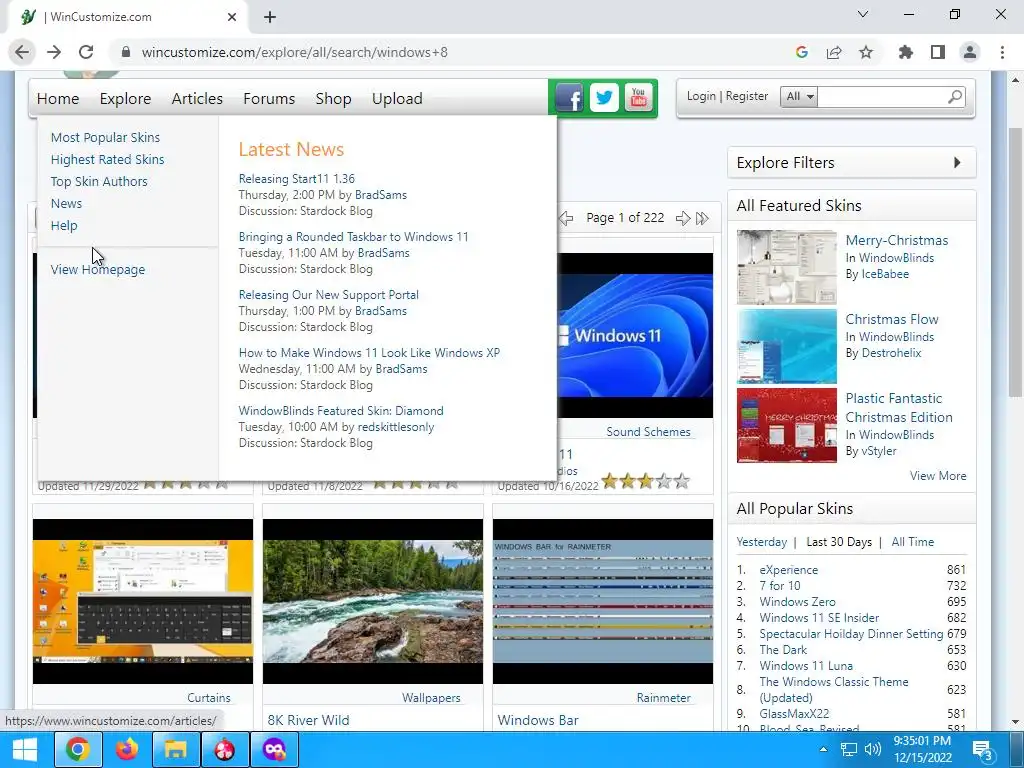The image size is (1024, 768).
Task: Open the Chrome profile avatar
Action: click(970, 52)
